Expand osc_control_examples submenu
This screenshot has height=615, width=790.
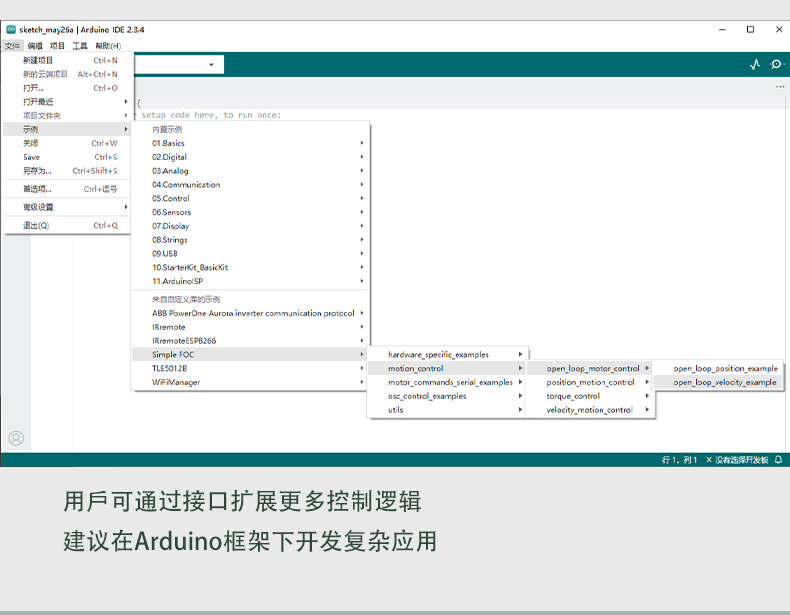click(447, 396)
